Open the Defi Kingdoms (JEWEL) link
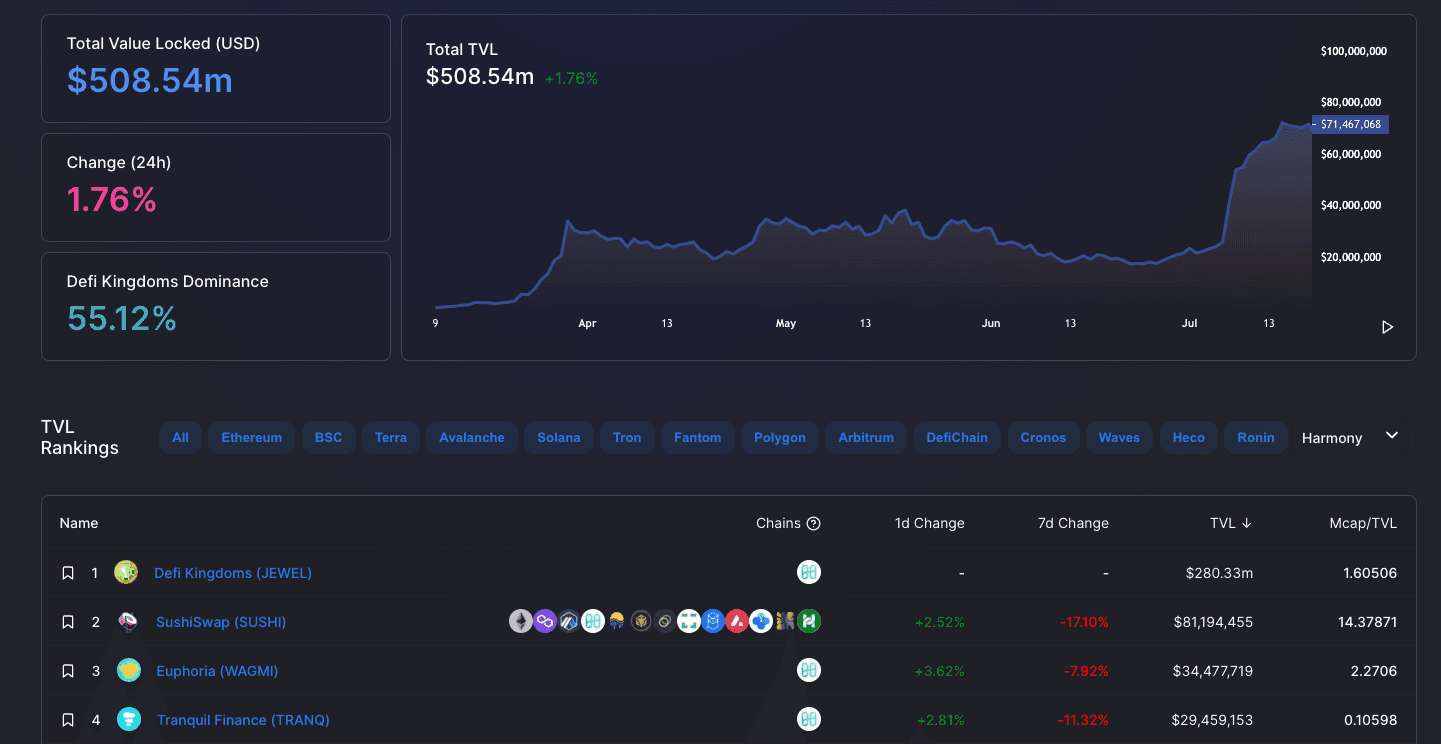This screenshot has width=1441, height=744. click(x=233, y=573)
